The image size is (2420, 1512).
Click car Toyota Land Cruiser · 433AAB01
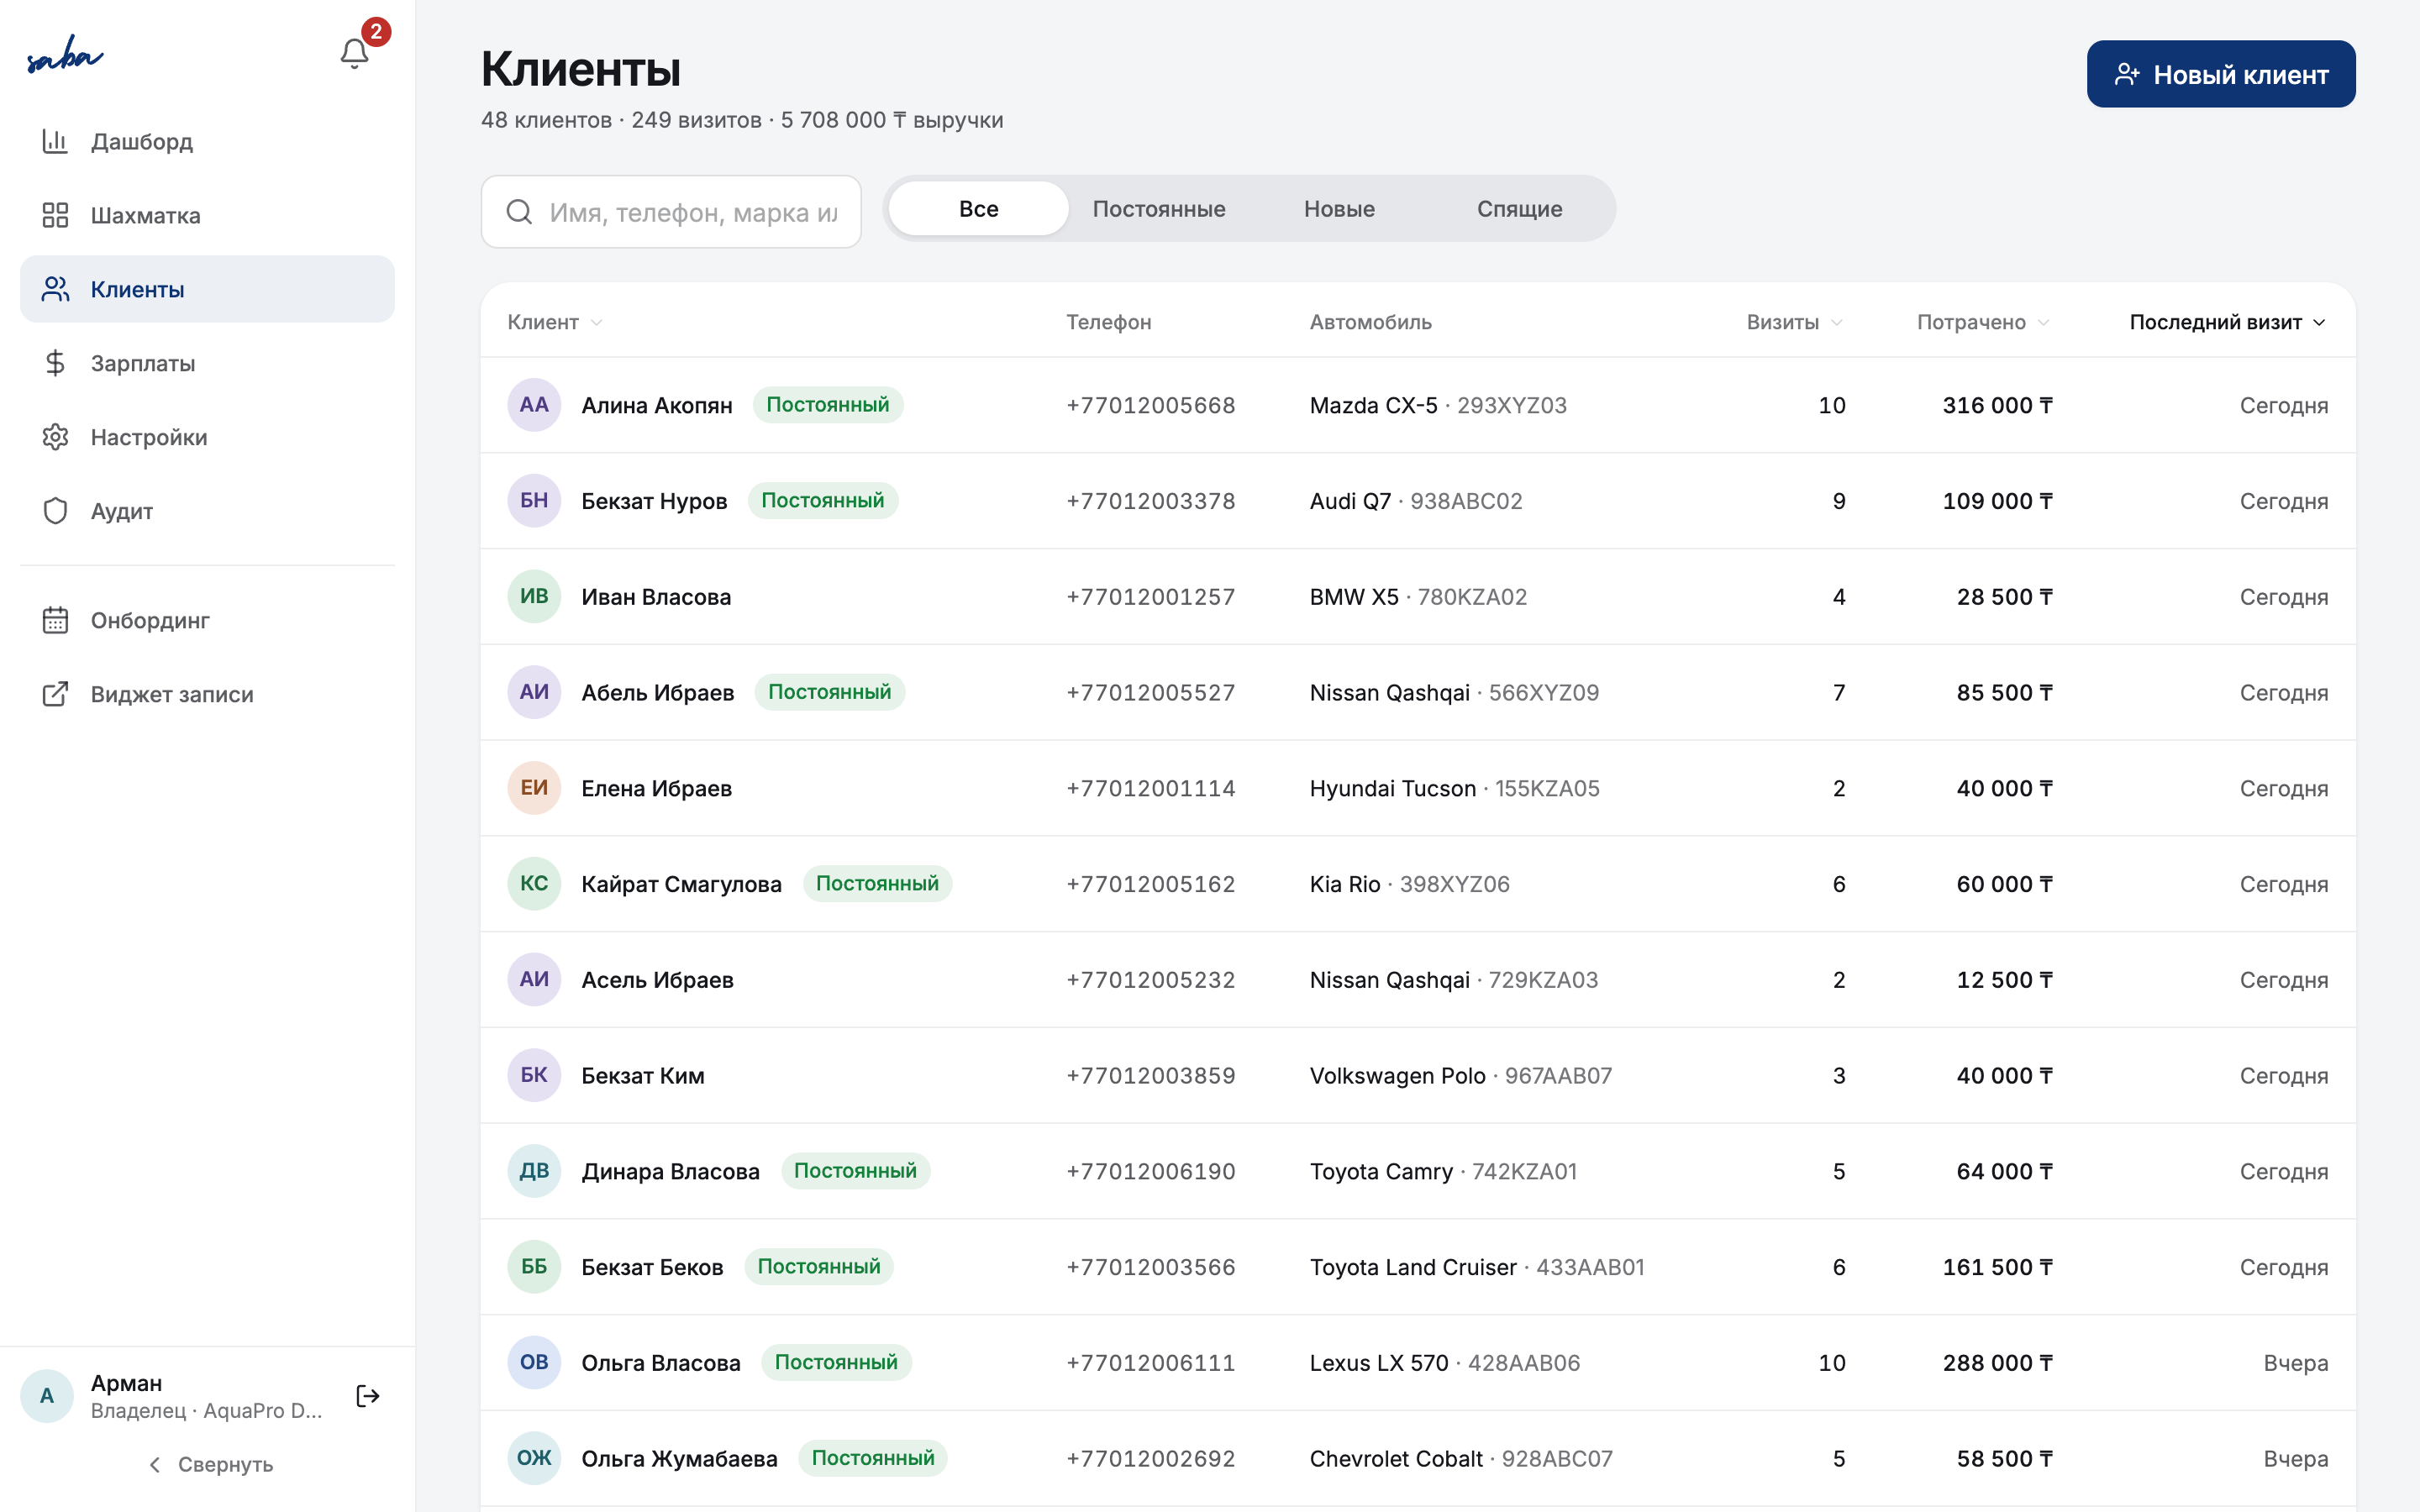1477,1268
